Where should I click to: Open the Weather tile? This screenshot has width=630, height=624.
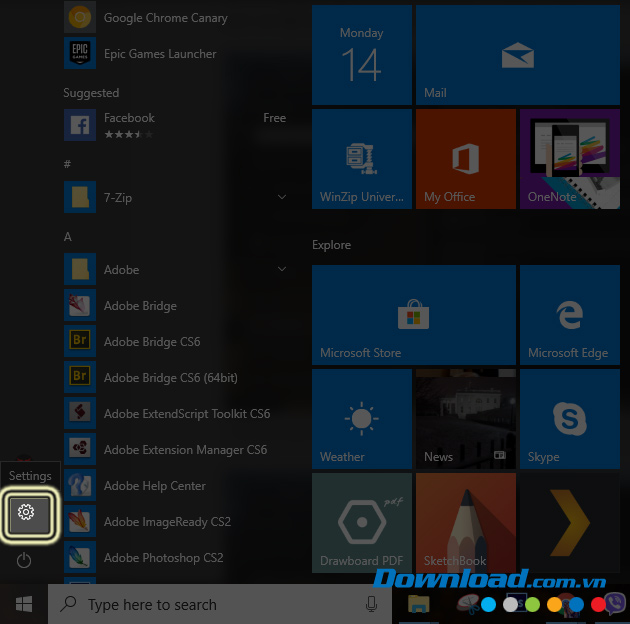coord(362,419)
